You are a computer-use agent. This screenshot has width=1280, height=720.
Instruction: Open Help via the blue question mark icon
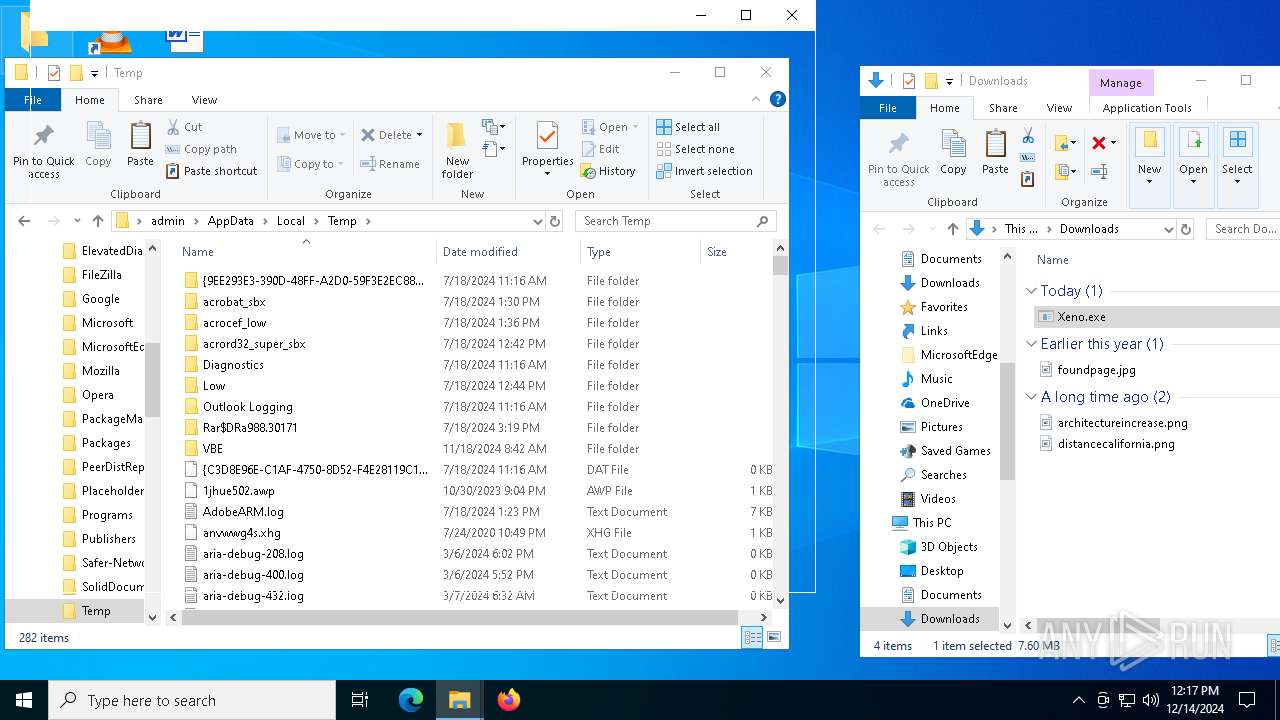(777, 99)
